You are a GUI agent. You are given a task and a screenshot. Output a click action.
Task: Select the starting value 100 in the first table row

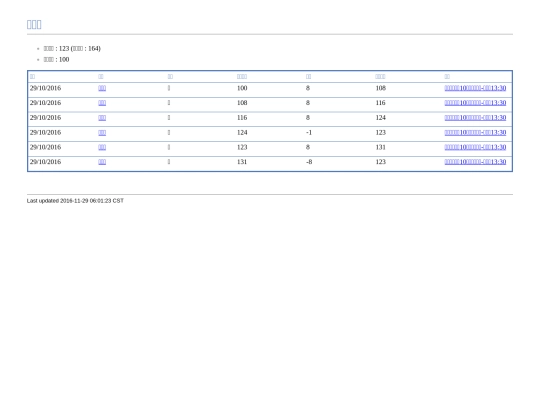(242, 88)
